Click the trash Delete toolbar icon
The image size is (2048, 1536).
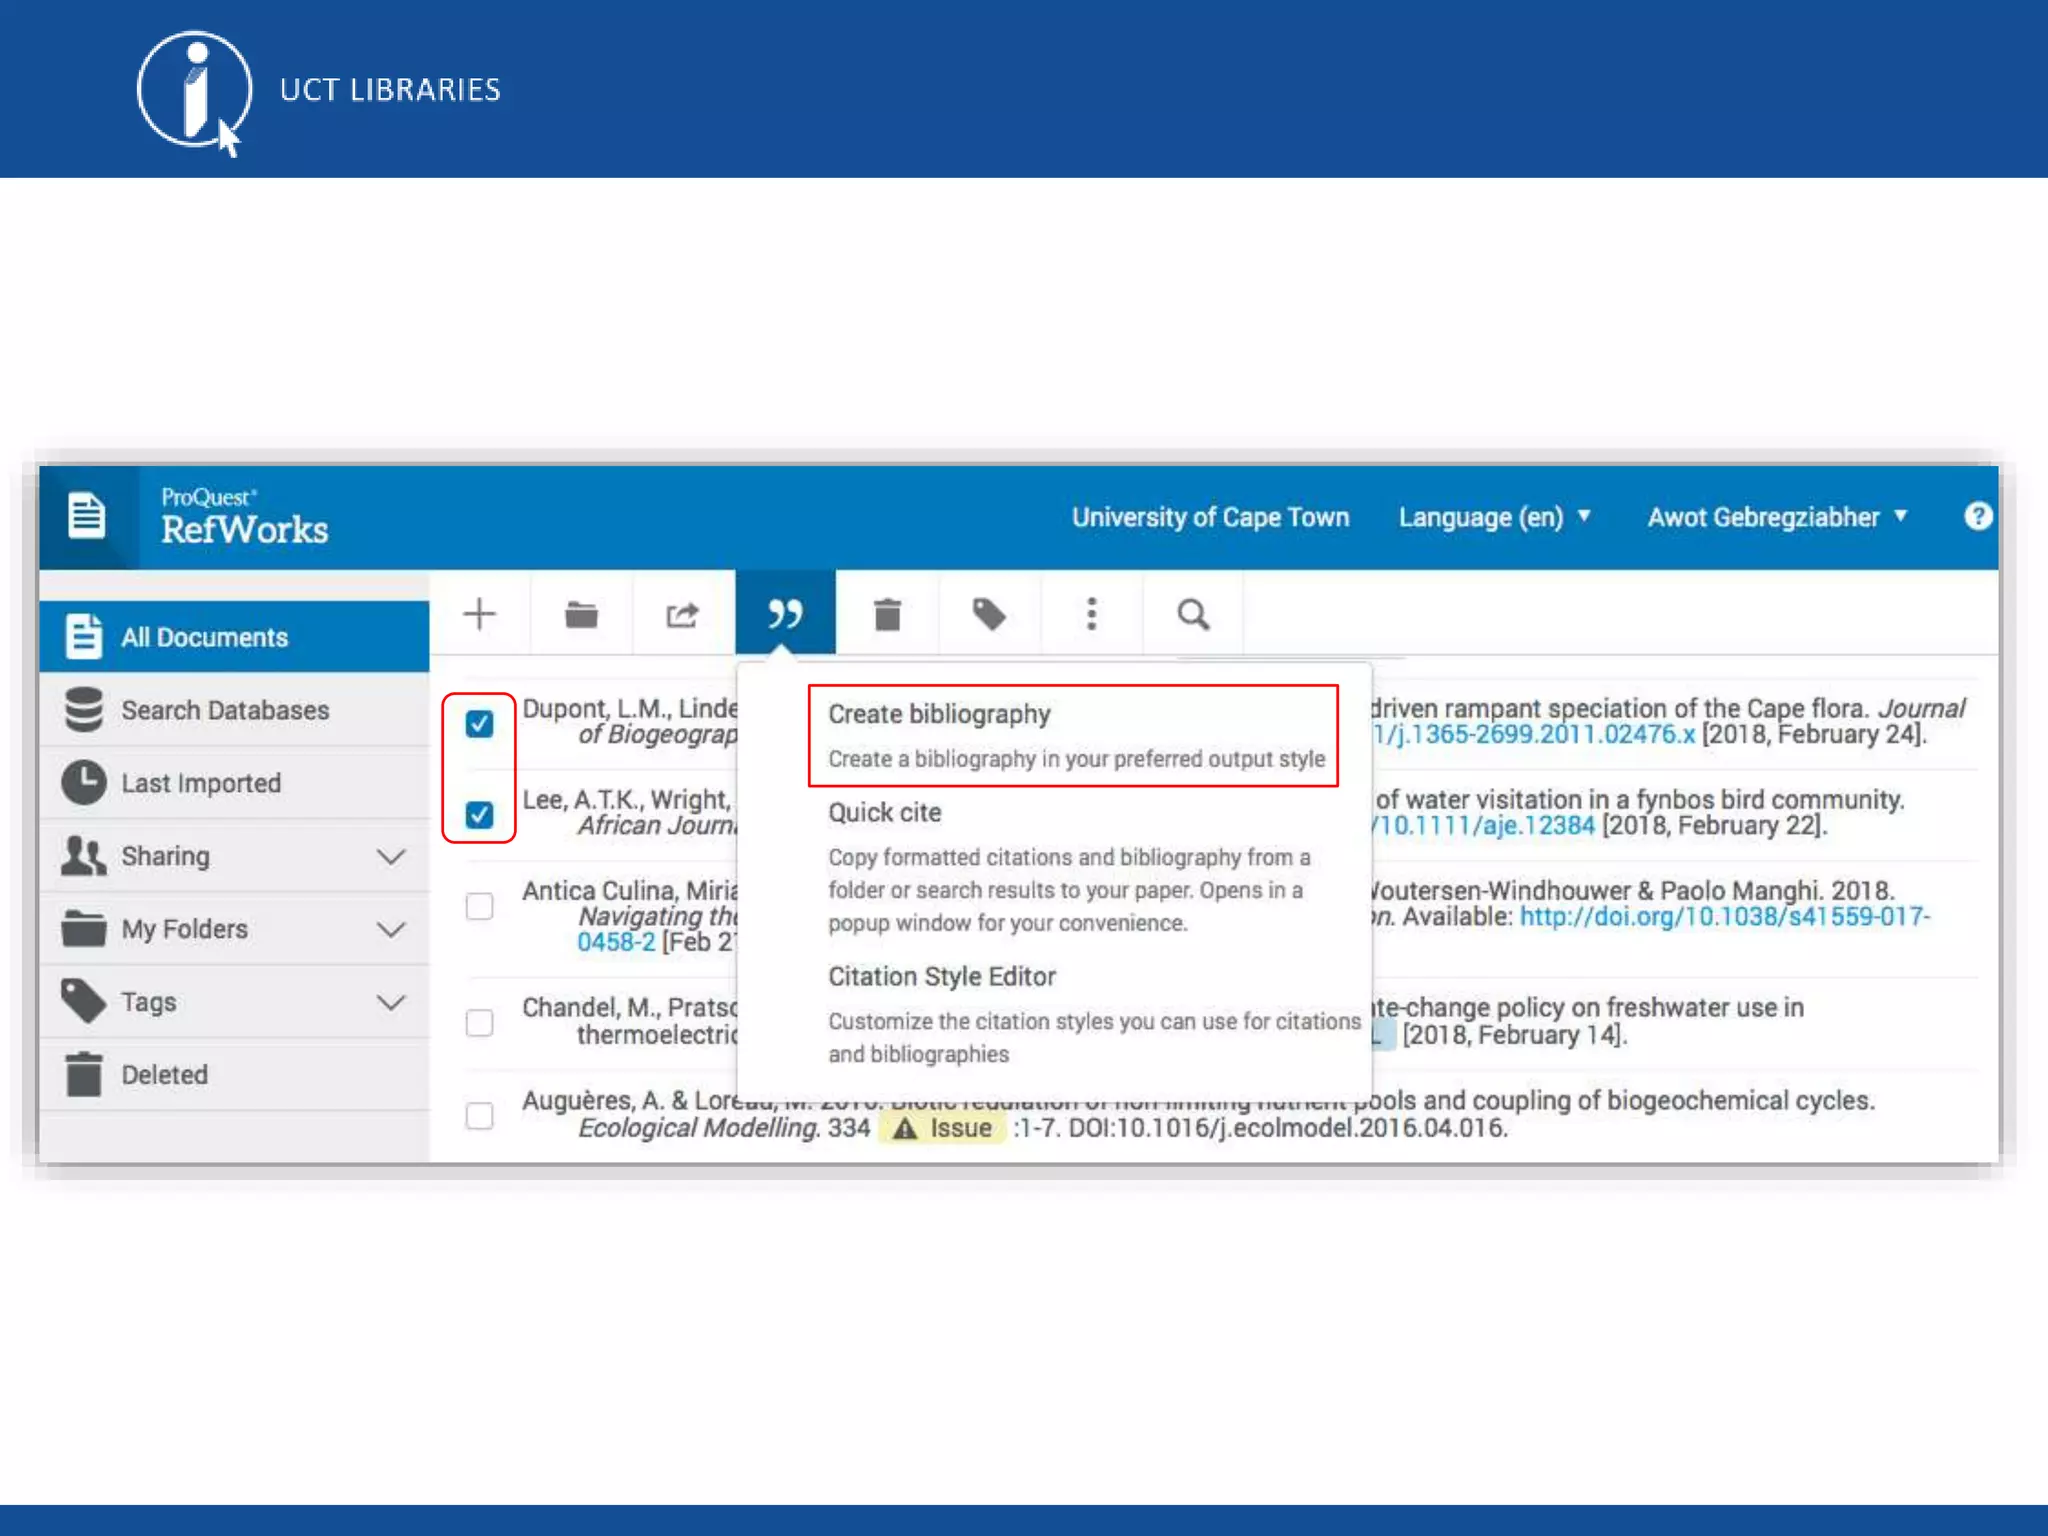coord(887,614)
